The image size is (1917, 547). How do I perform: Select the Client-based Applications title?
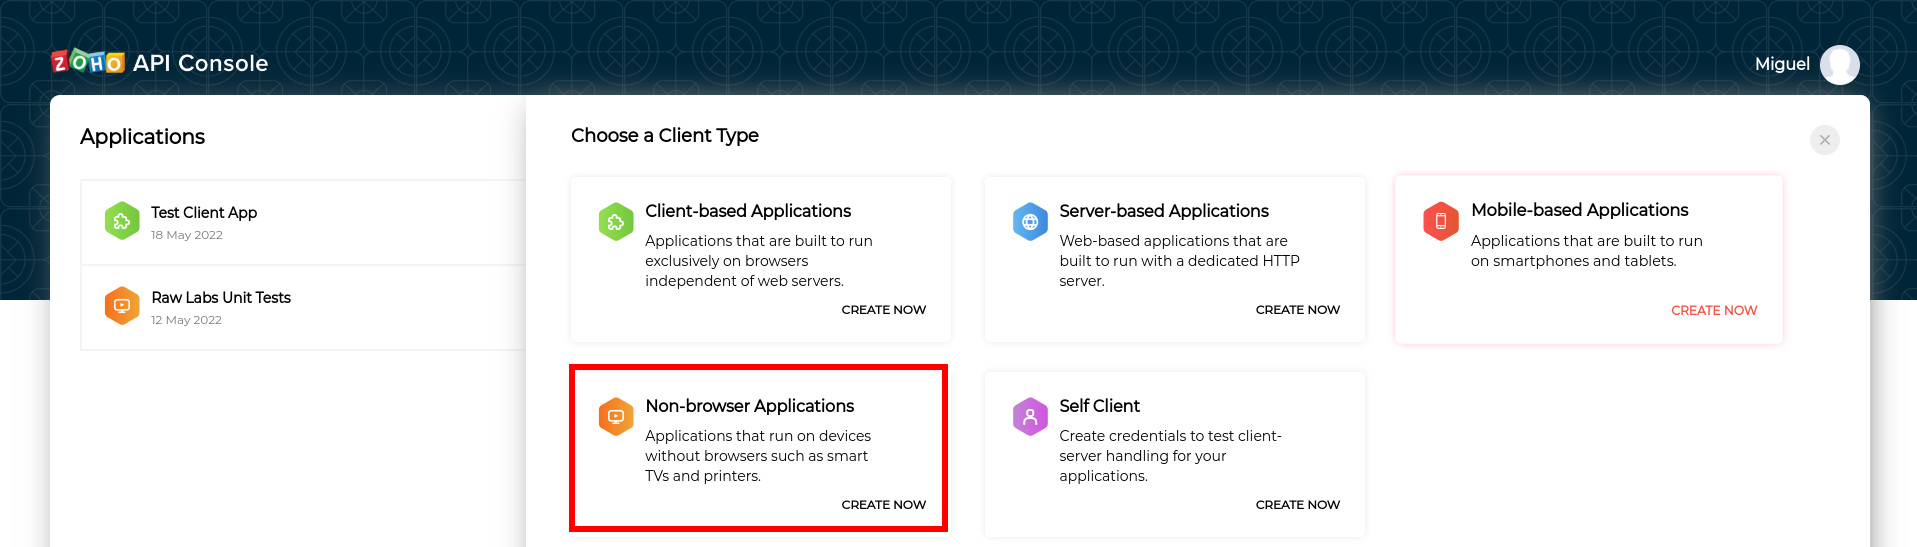click(748, 211)
